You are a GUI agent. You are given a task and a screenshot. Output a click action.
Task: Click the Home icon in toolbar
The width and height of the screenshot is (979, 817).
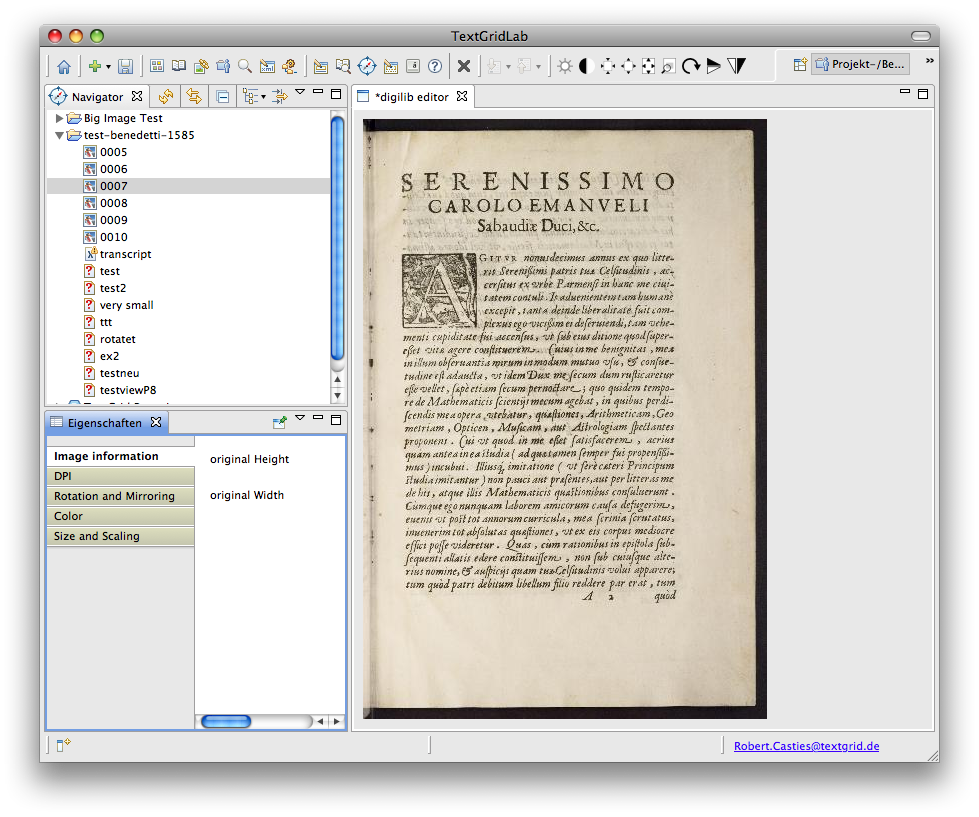point(64,67)
